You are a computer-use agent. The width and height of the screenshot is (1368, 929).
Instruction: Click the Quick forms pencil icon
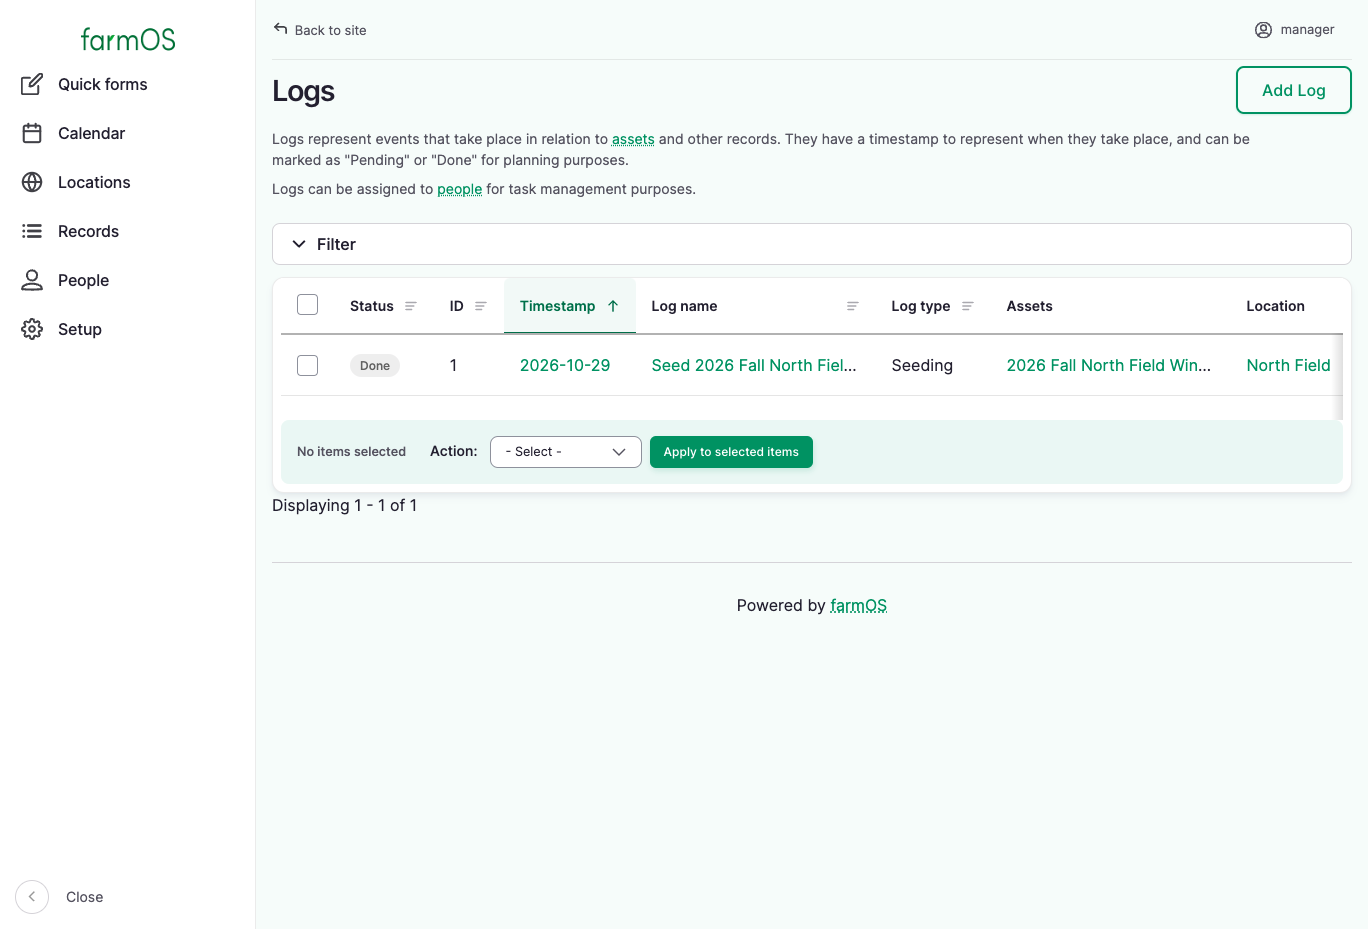coord(32,84)
